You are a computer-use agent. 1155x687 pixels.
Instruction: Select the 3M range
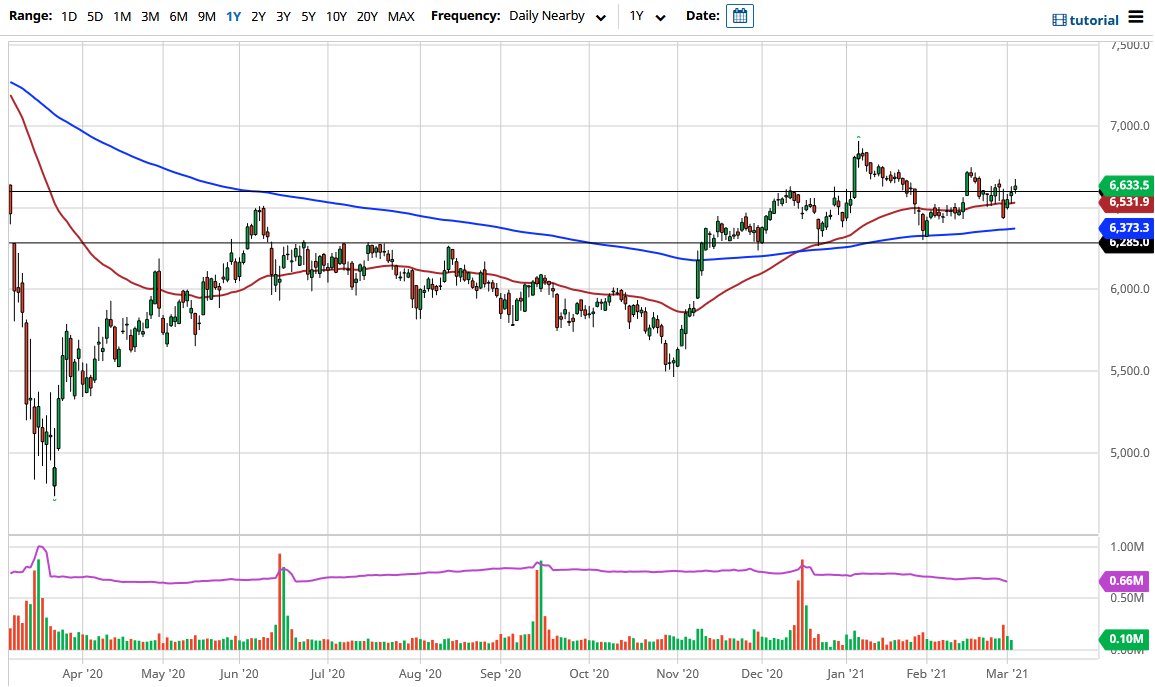click(x=151, y=16)
